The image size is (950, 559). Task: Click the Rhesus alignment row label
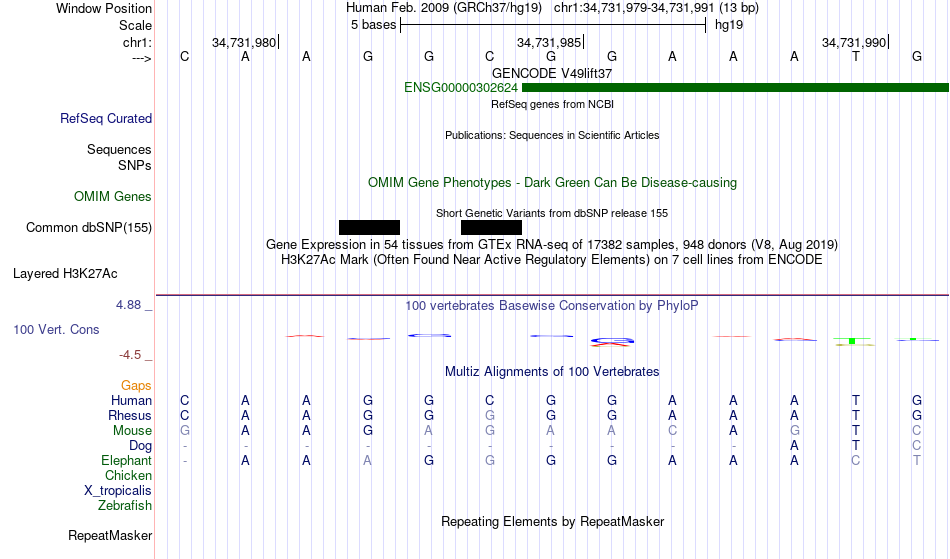(x=130, y=416)
